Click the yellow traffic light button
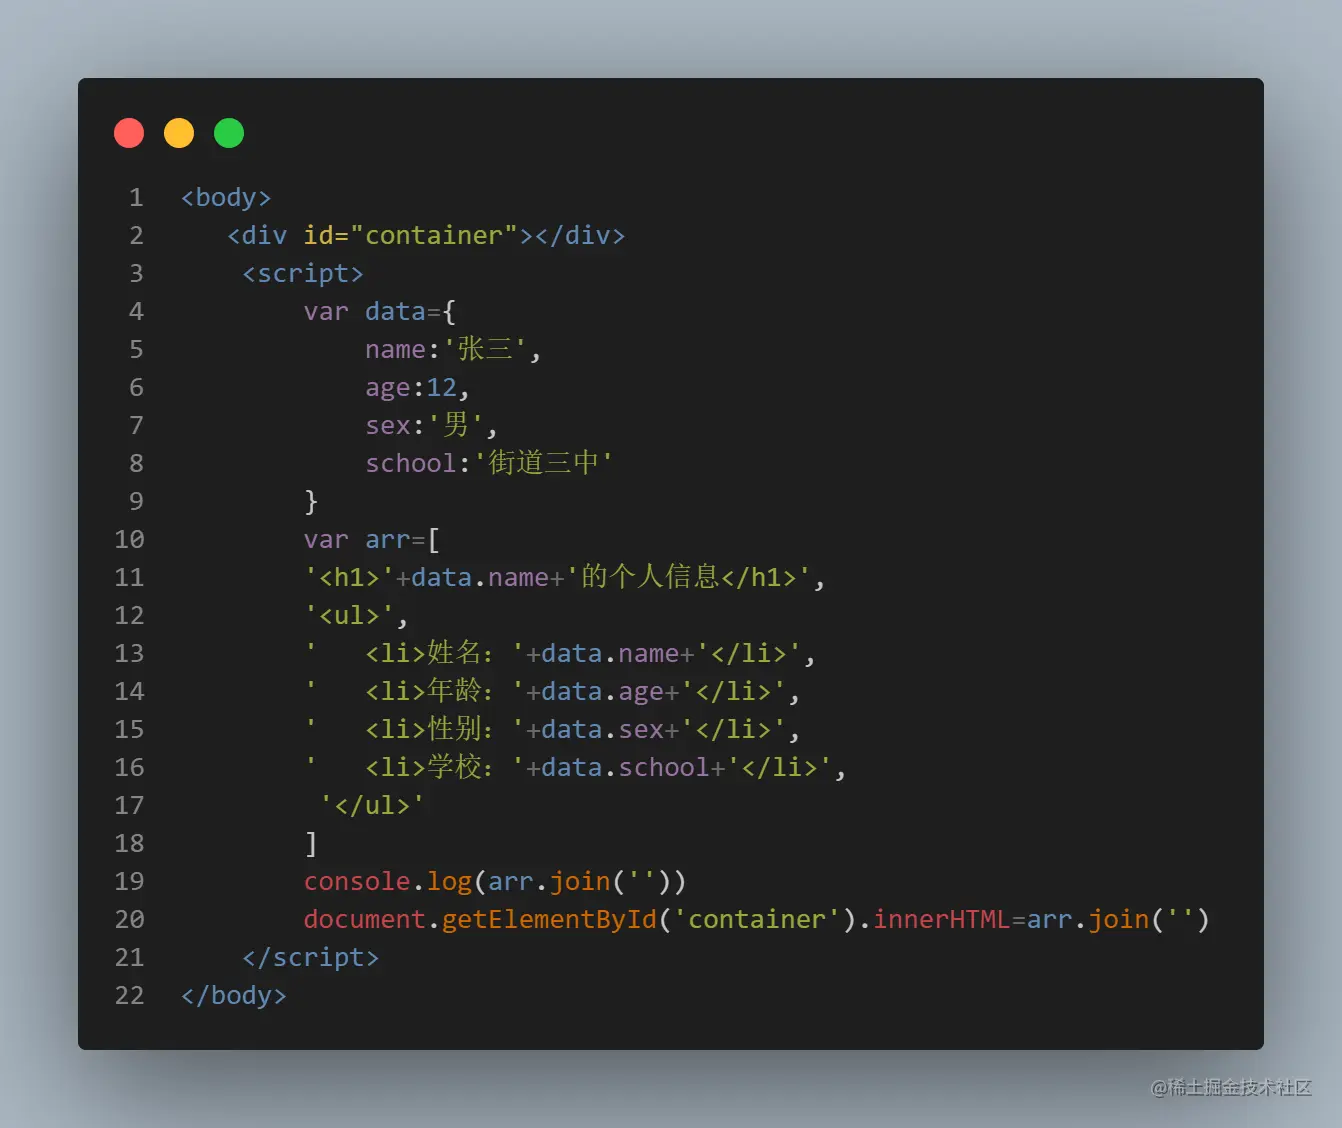This screenshot has height=1128, width=1342. [179, 132]
